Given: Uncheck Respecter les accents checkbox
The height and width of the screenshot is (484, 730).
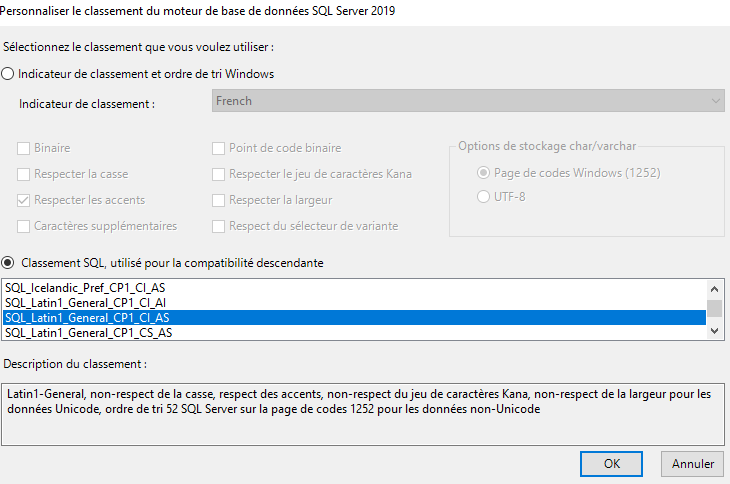Looking at the screenshot, I should click(x=24, y=200).
